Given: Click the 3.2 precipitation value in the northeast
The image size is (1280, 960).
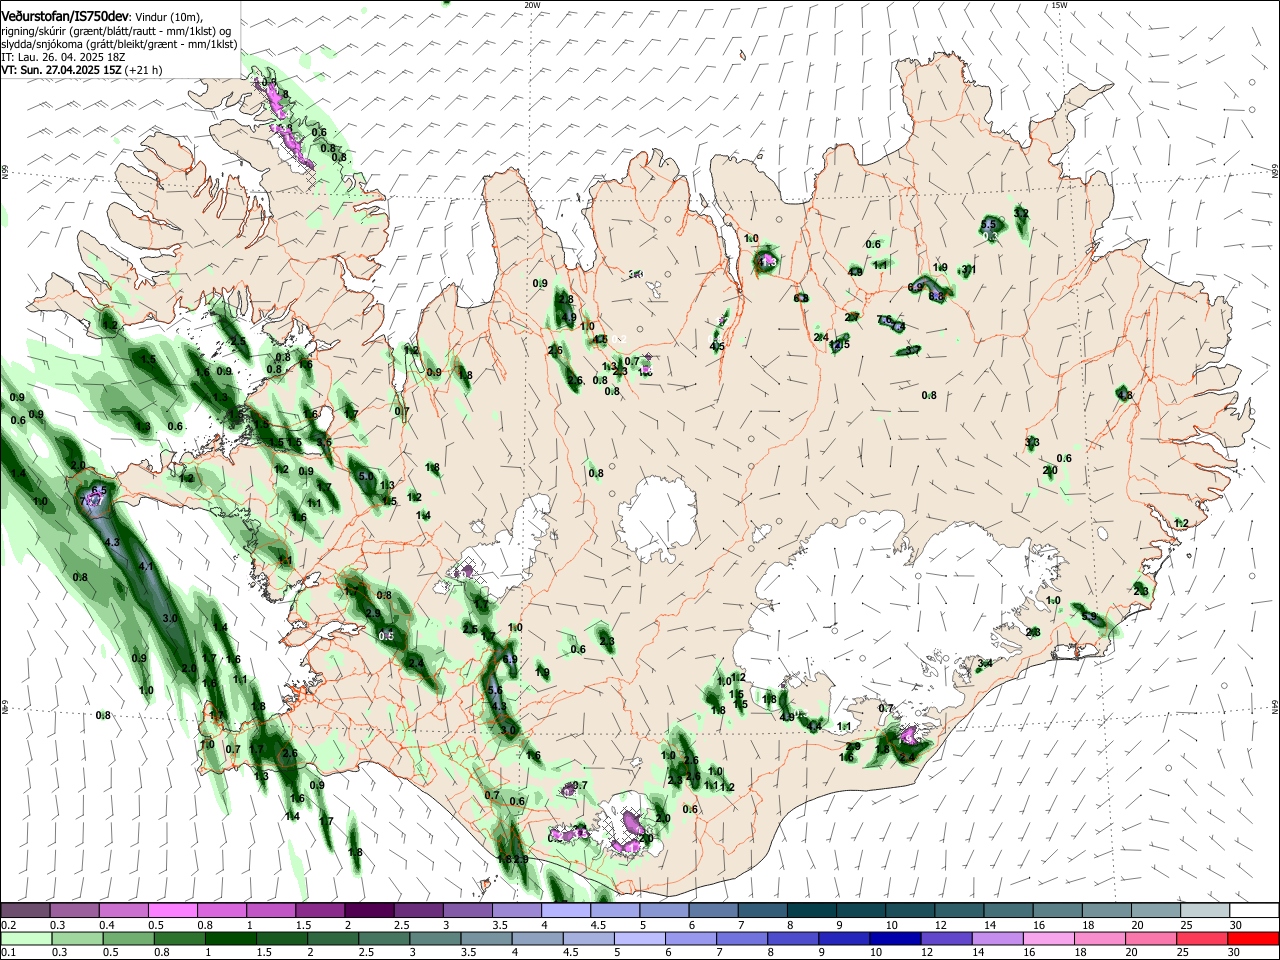Looking at the screenshot, I should pos(1021,213).
